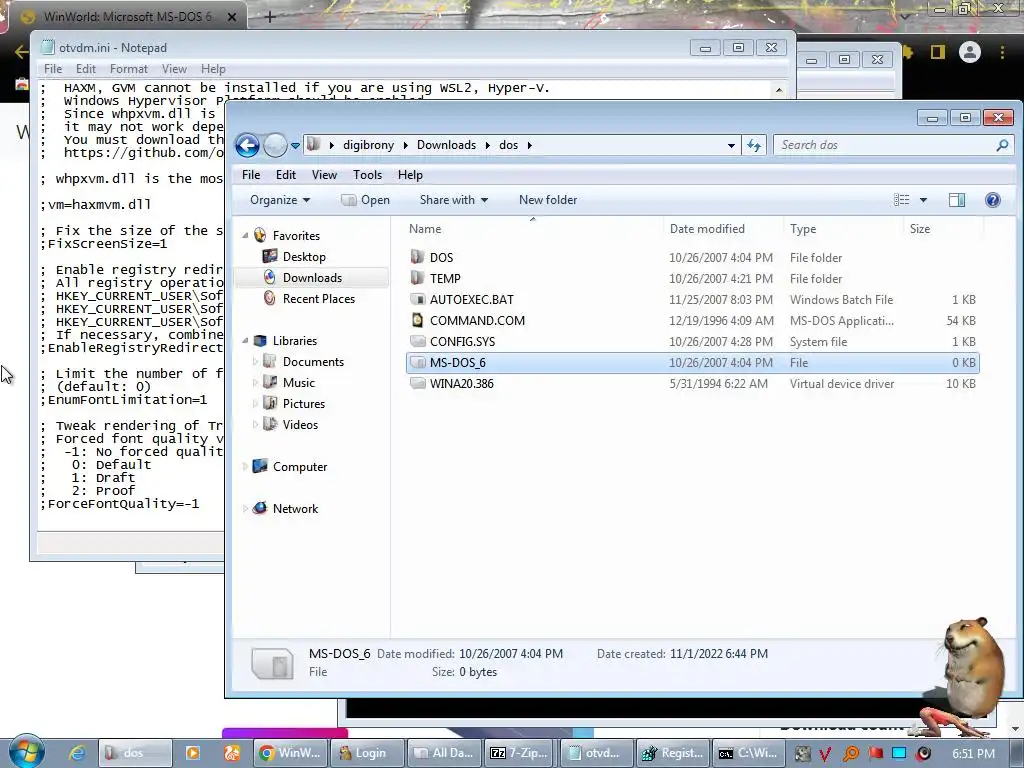Viewport: 1024px width, 768px height.
Task: Open Windows Media Player taskbar icon
Action: tap(193, 753)
